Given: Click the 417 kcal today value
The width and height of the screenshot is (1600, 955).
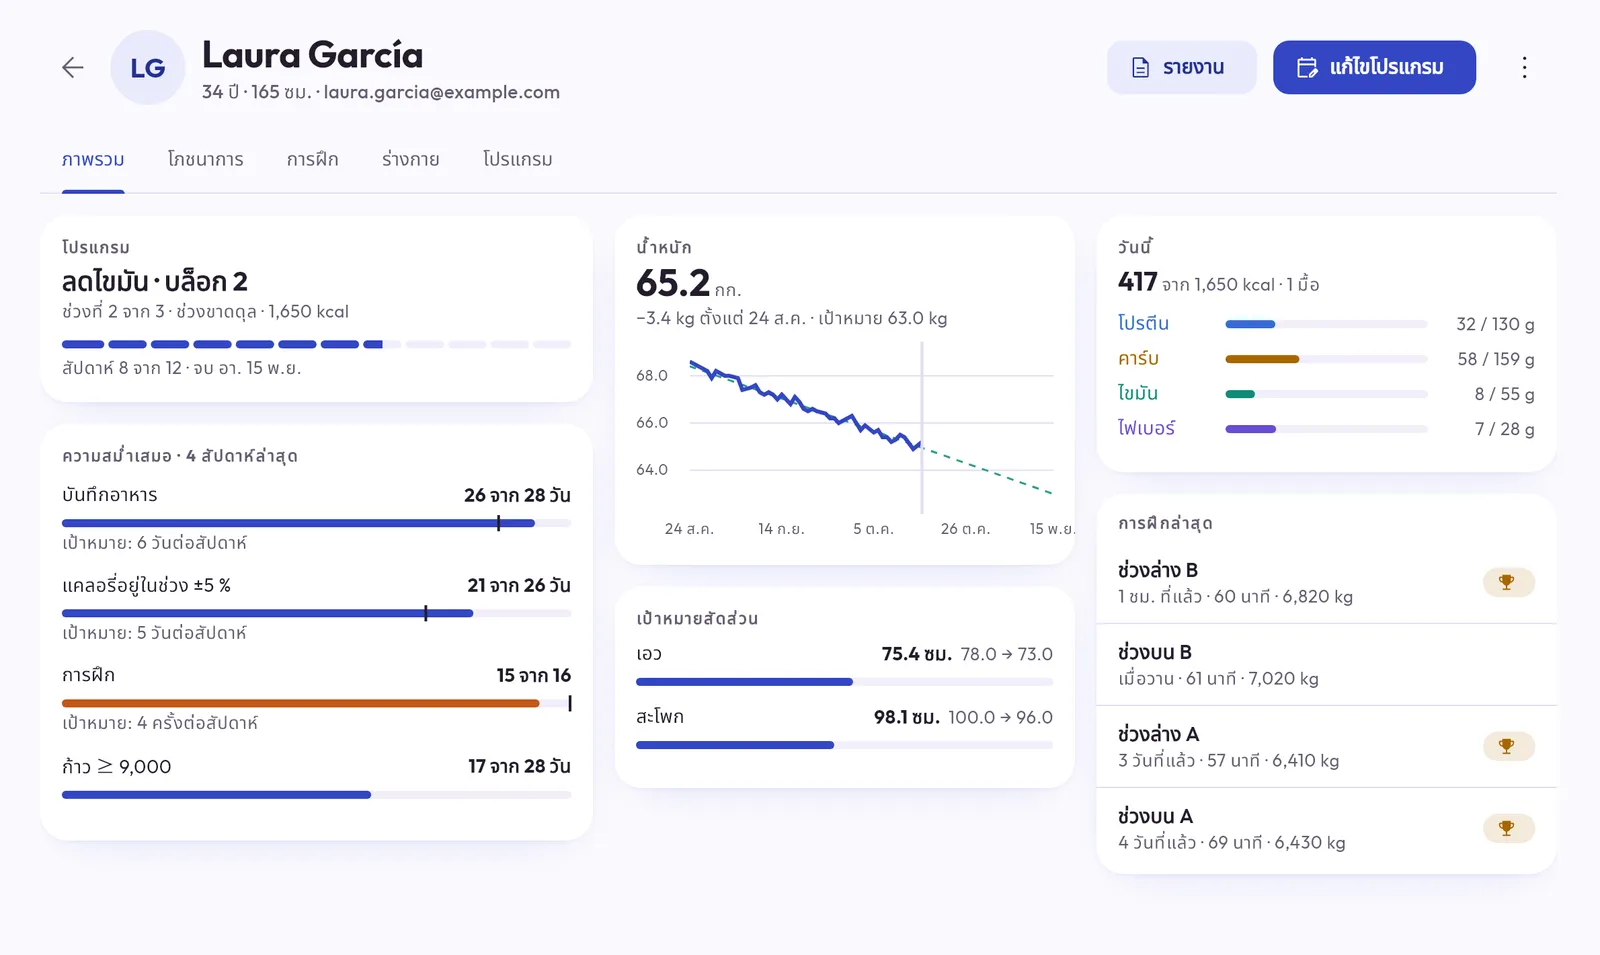Looking at the screenshot, I should coord(1138,282).
